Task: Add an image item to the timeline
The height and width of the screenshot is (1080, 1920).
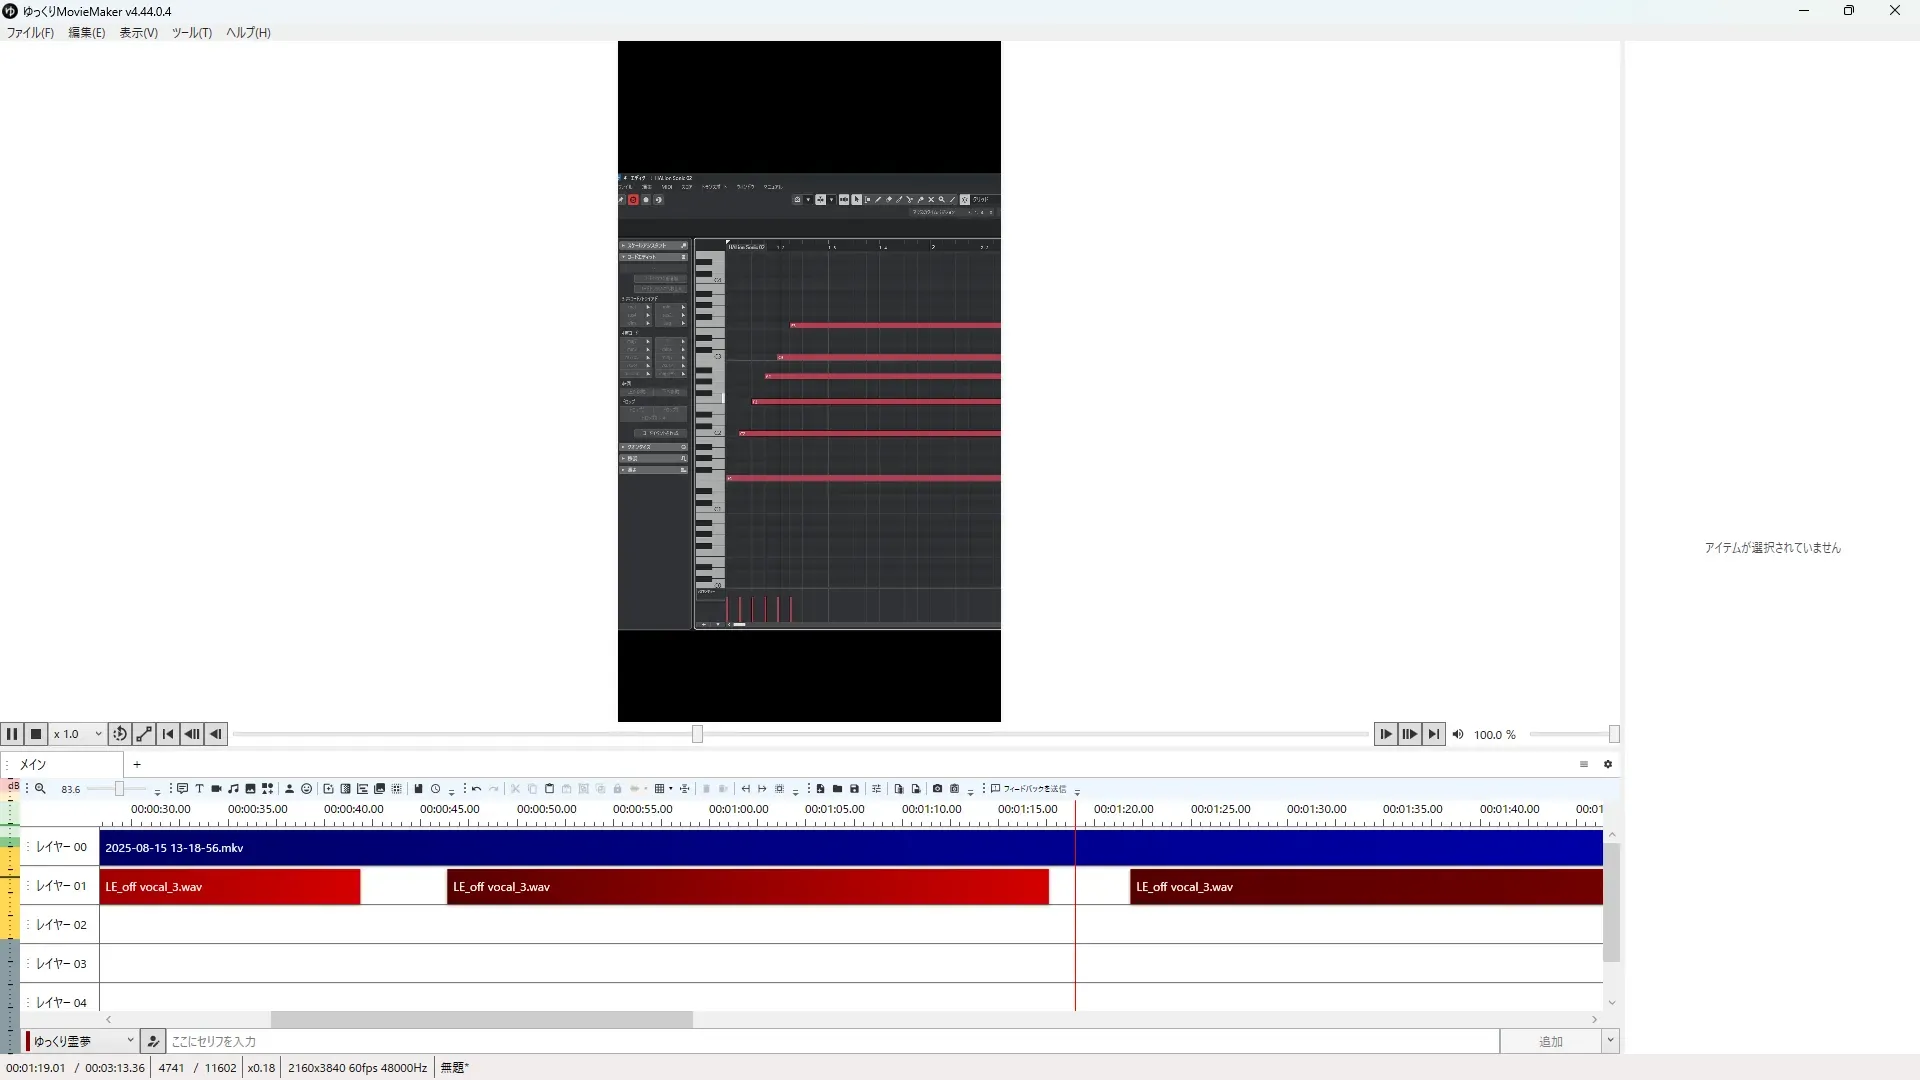Action: tap(250, 789)
